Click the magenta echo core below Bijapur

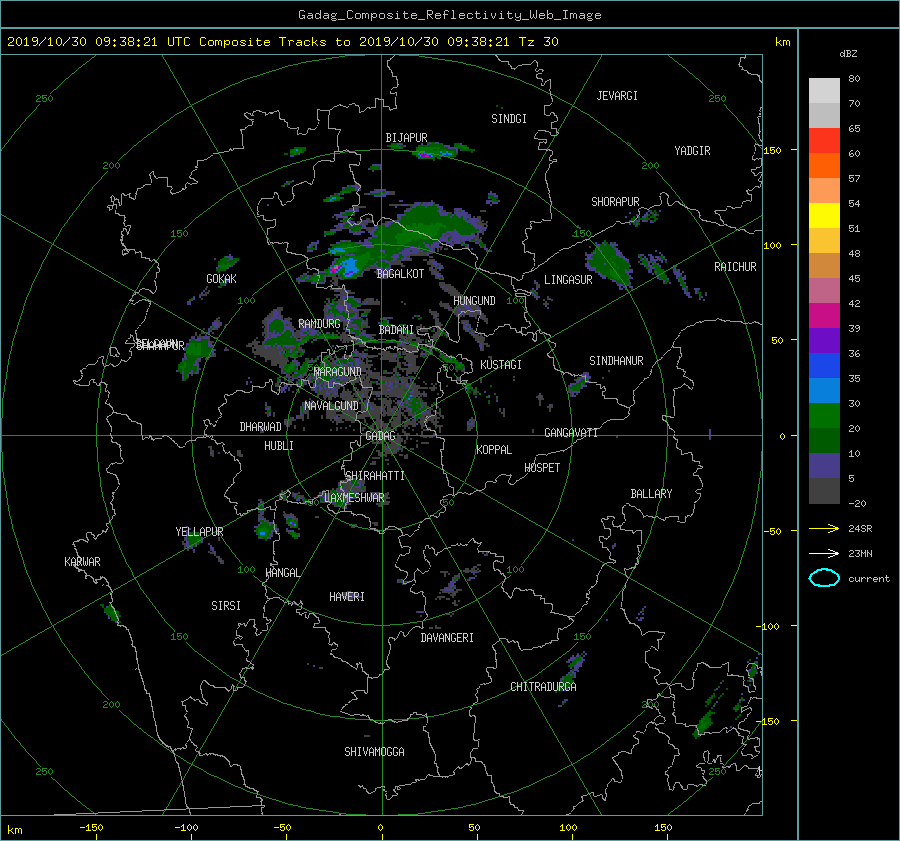tap(425, 154)
